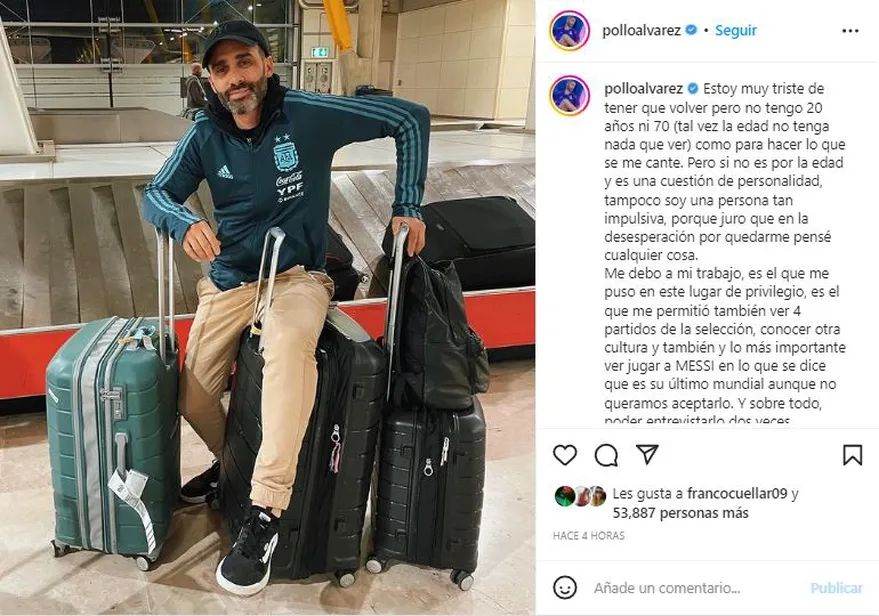Open comments via the speech bubble icon

click(x=606, y=455)
